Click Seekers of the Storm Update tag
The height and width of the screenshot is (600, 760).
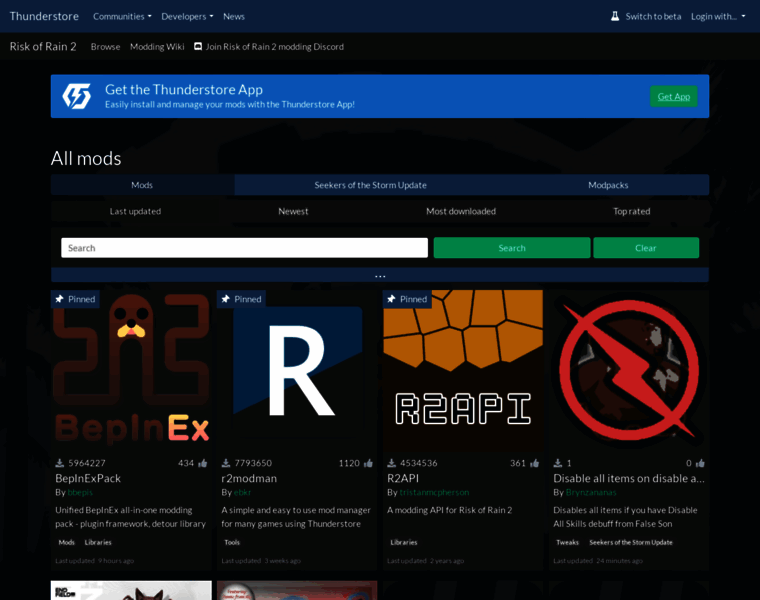(x=631, y=542)
